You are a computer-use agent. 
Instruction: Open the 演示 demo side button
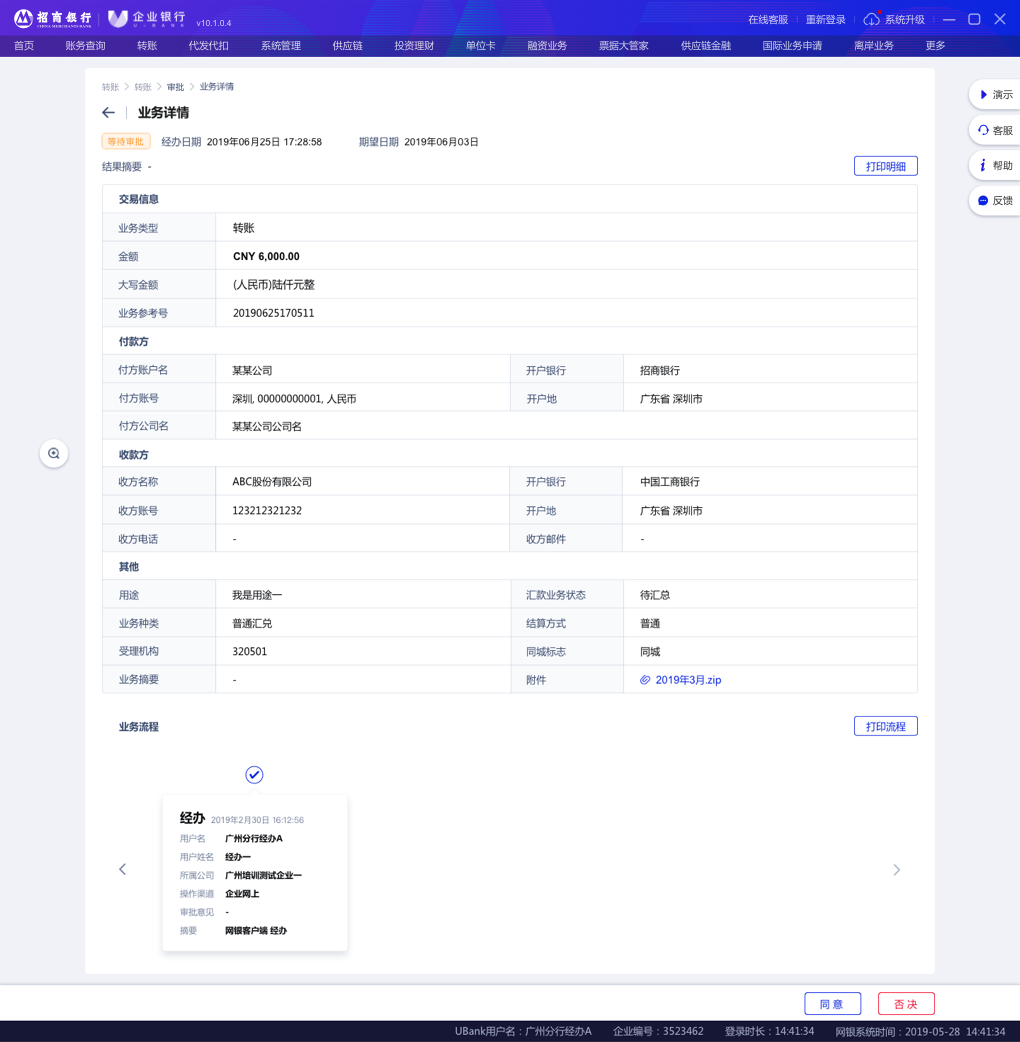pos(995,95)
